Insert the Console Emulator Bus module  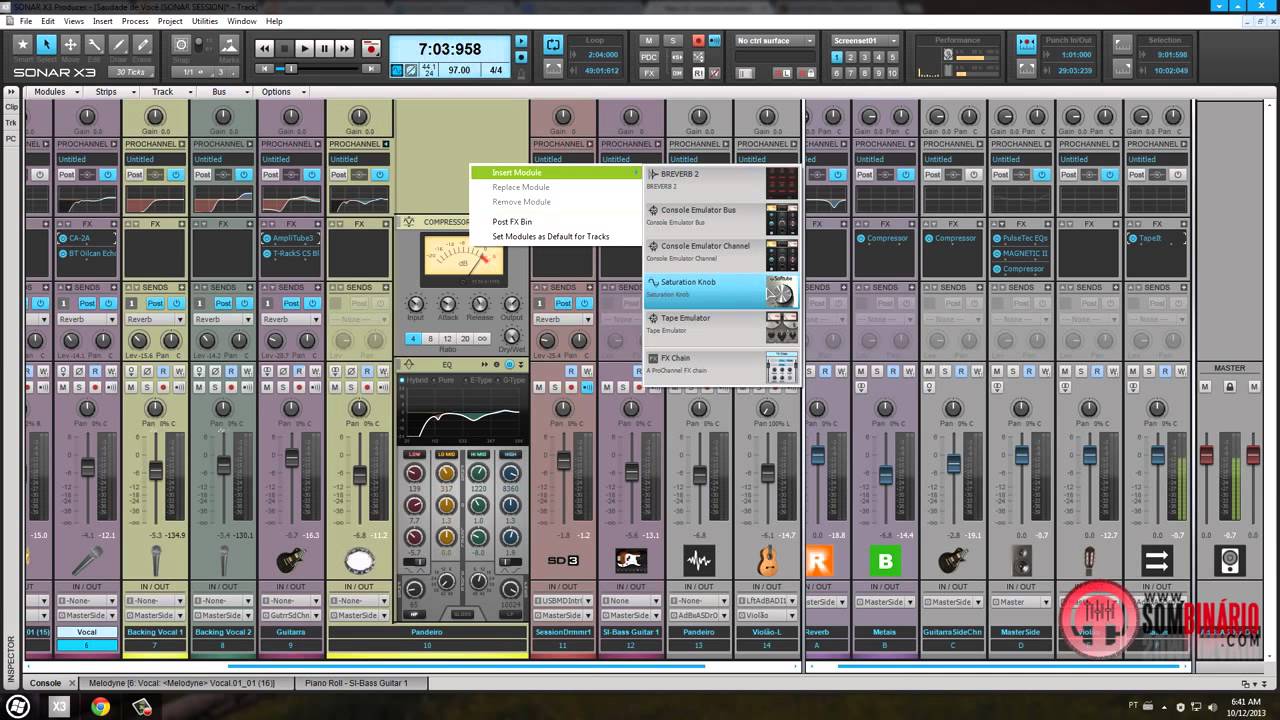721,218
